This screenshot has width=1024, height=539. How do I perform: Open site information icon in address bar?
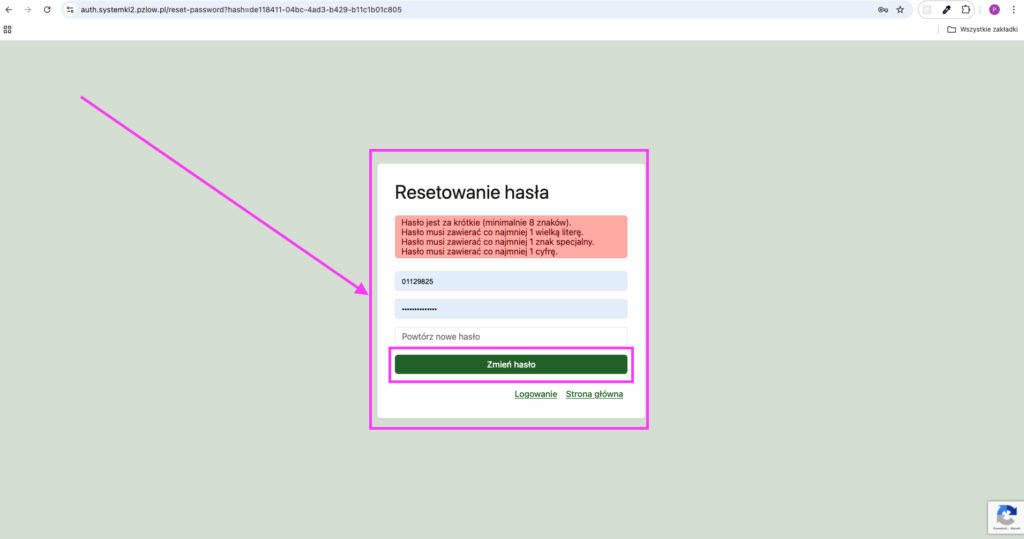(x=69, y=9)
